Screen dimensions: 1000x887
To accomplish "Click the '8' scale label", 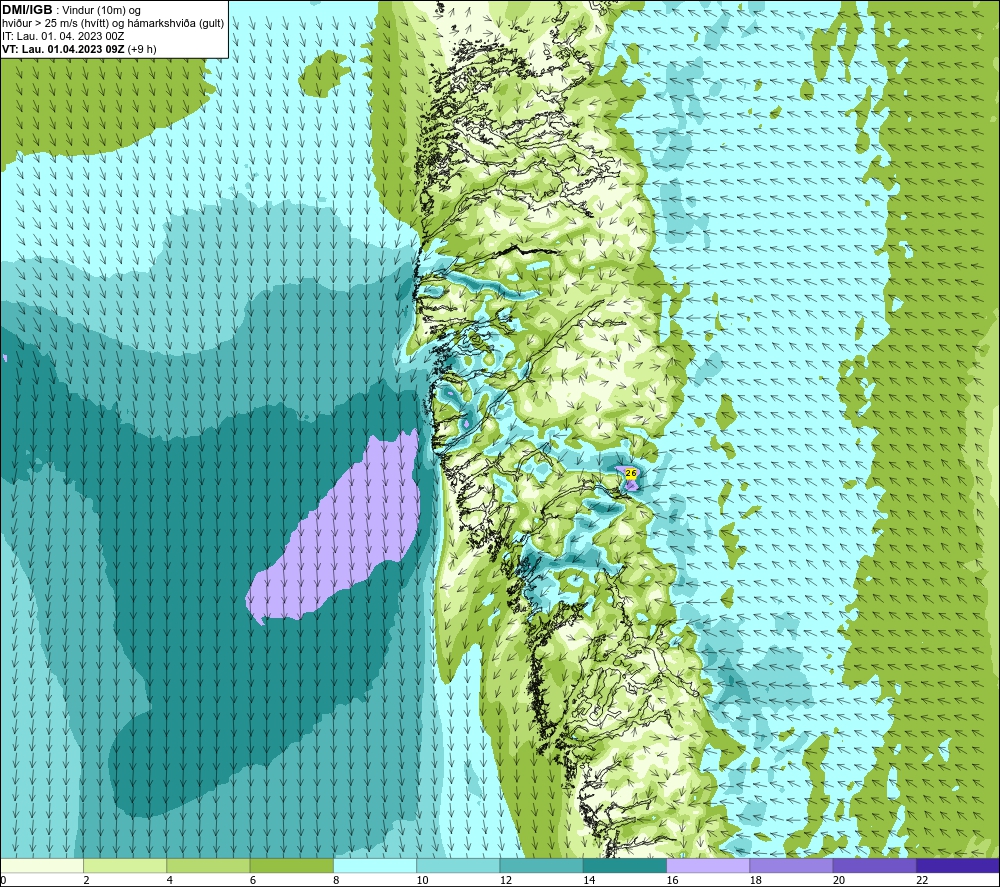I will coord(336,880).
